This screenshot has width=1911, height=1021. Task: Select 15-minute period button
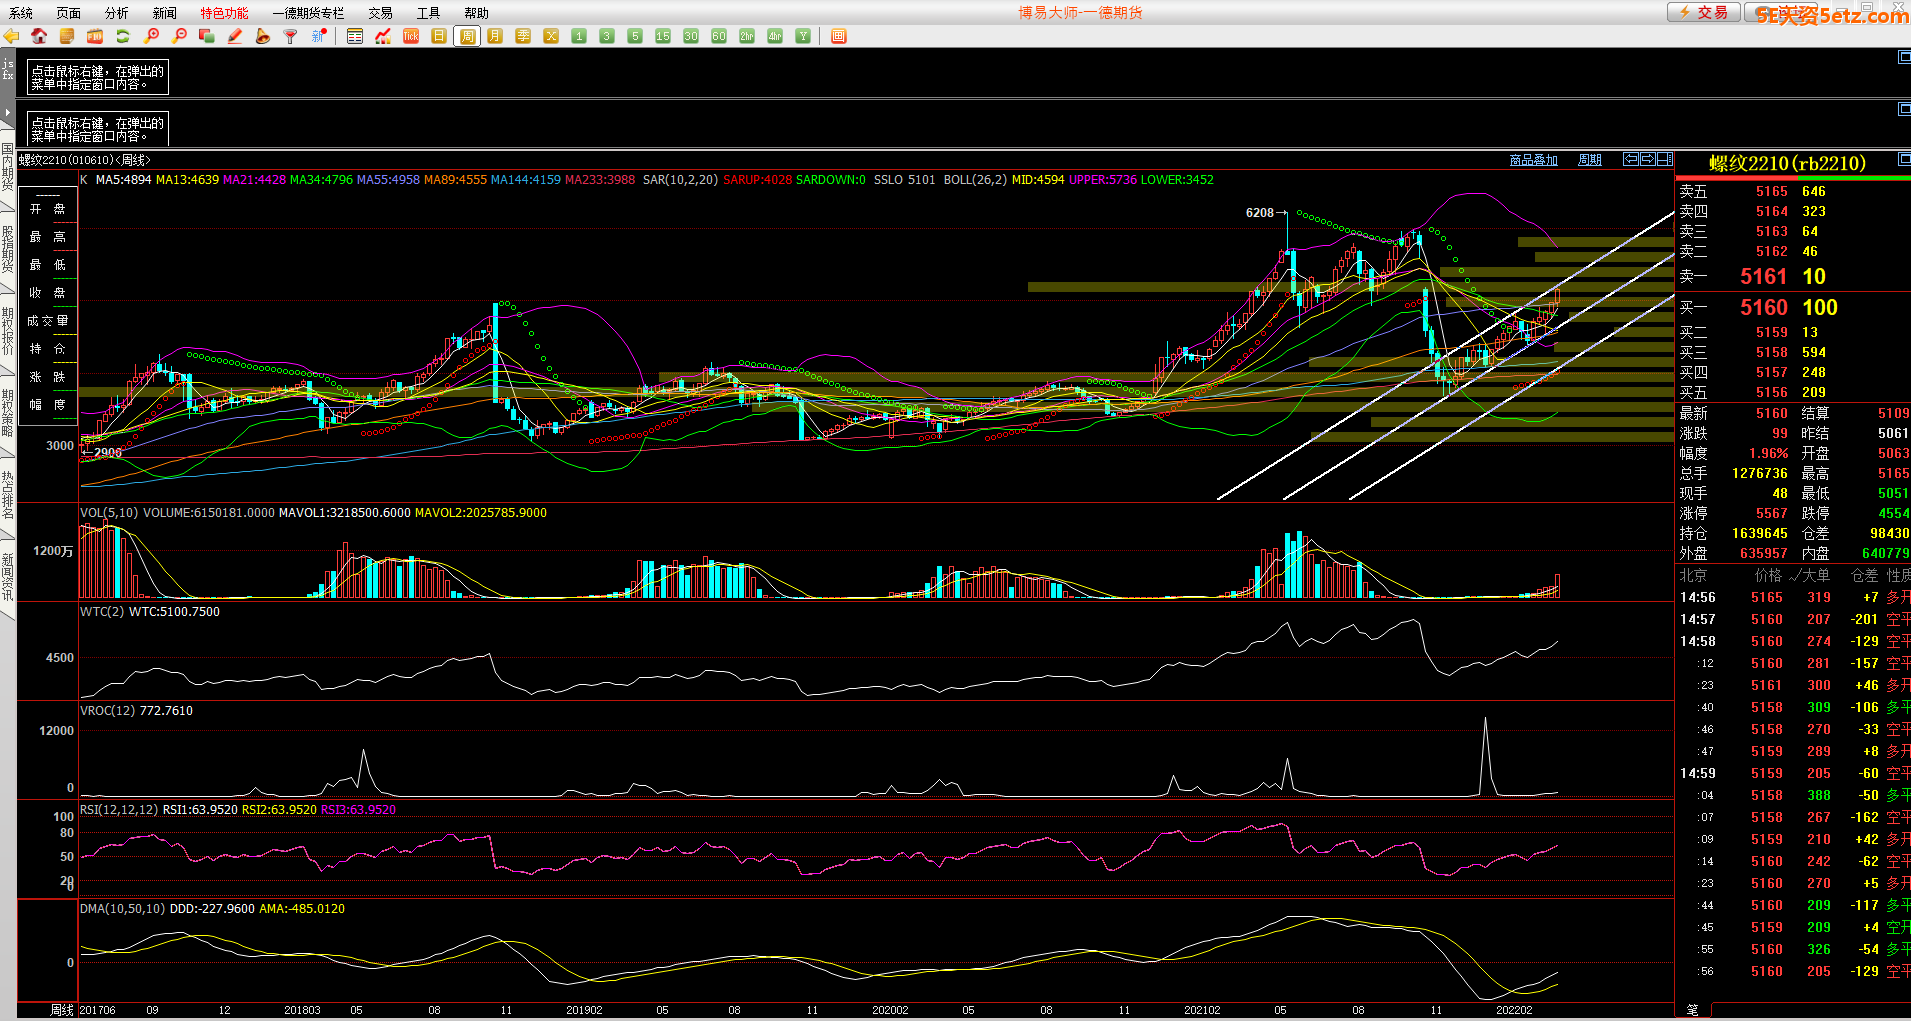click(x=663, y=36)
